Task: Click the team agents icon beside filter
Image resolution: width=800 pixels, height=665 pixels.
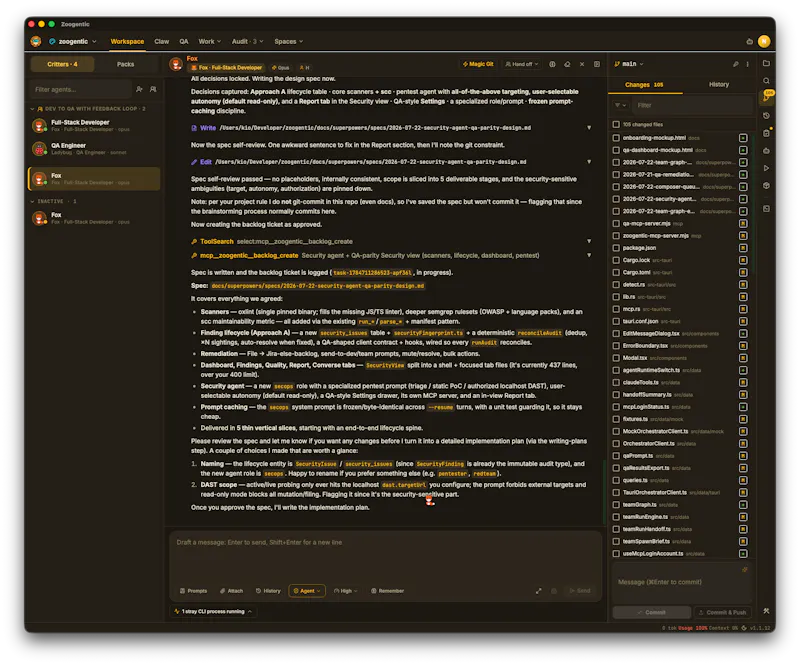Action: [x=153, y=89]
